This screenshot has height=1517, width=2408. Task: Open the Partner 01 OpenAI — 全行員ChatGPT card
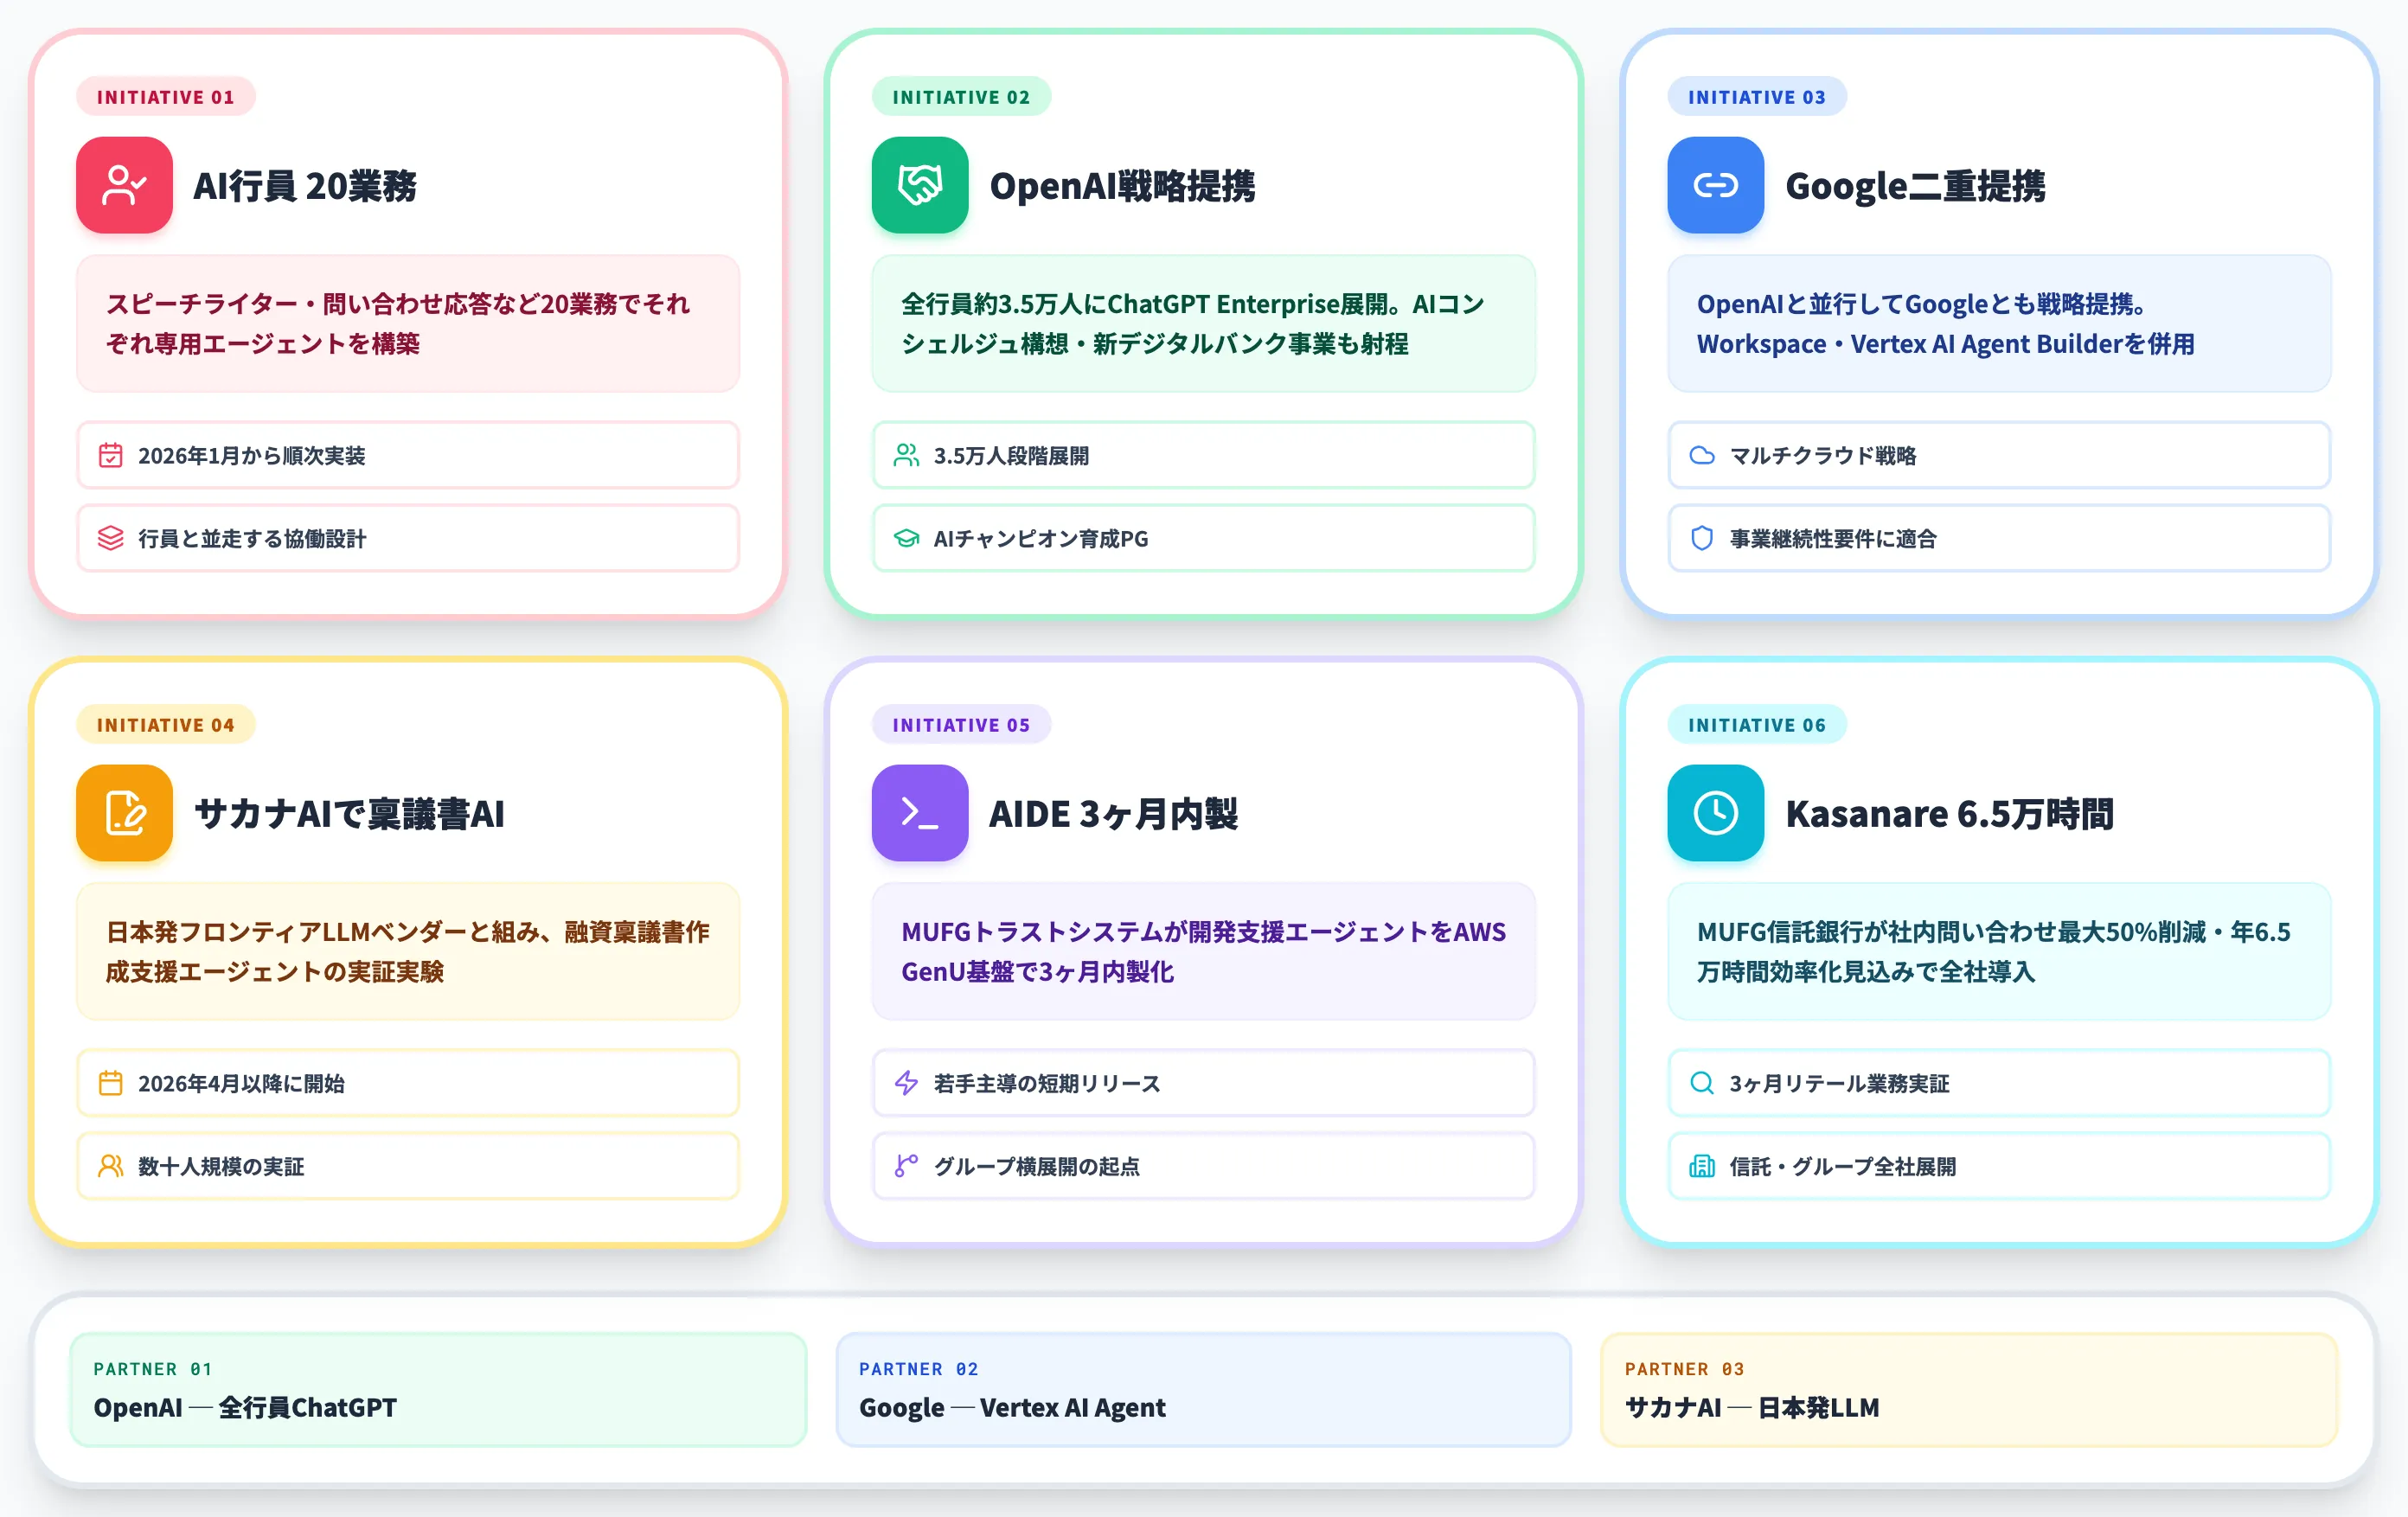point(438,1389)
